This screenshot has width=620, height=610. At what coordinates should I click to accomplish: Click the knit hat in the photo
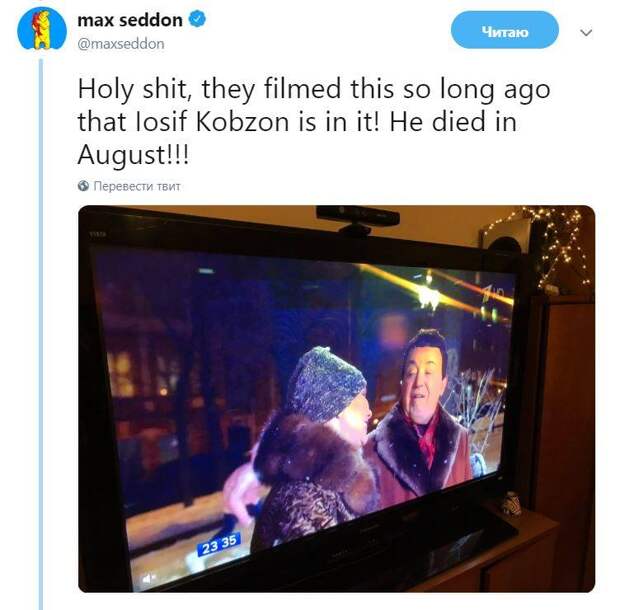326,384
